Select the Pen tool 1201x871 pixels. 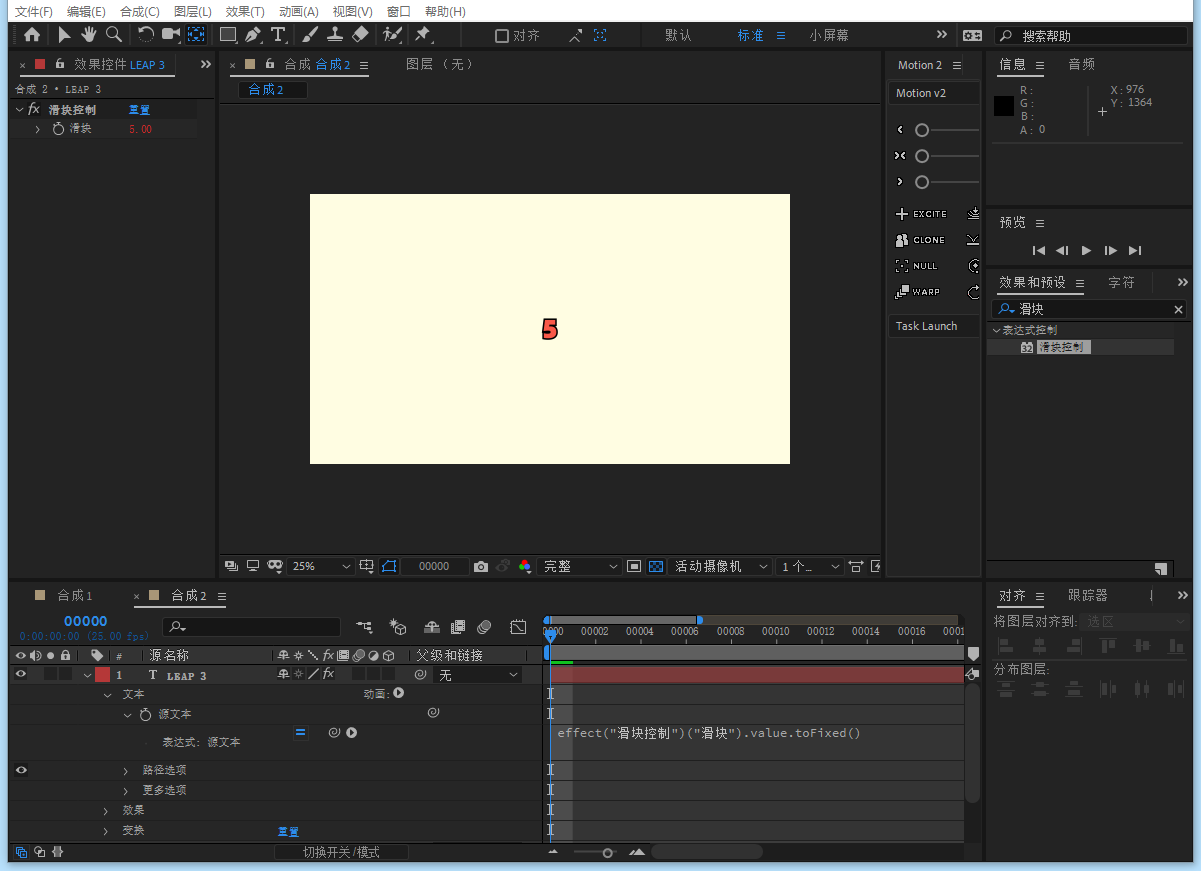click(x=253, y=35)
